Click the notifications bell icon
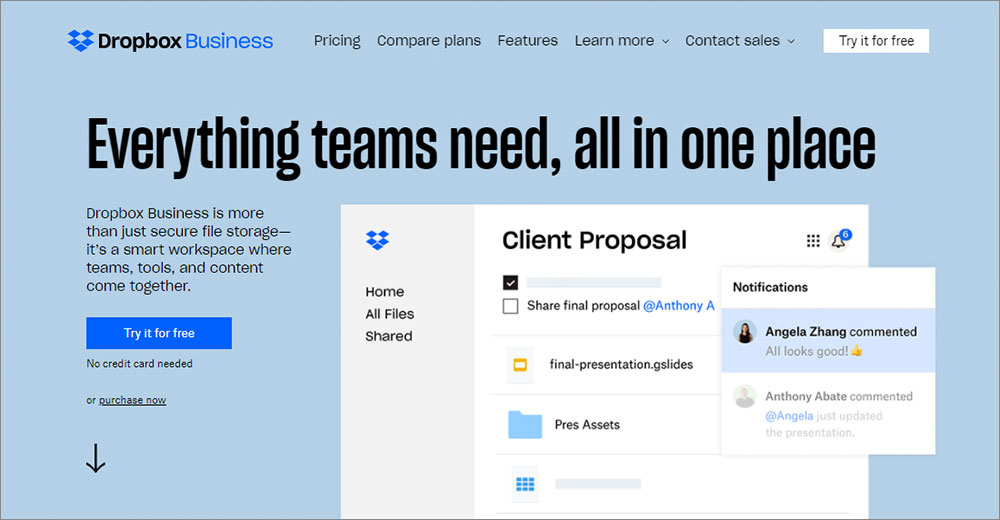The image size is (1000, 520). pyautogui.click(x=839, y=241)
